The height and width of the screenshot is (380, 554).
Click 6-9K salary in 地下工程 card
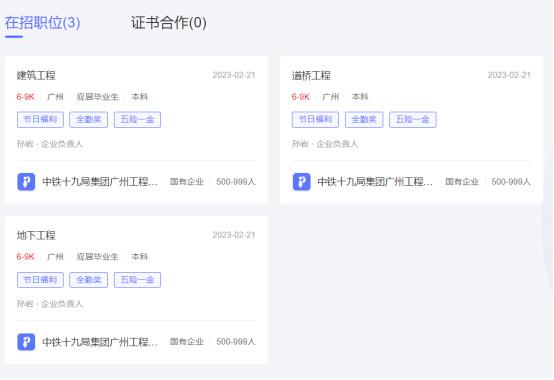point(25,257)
